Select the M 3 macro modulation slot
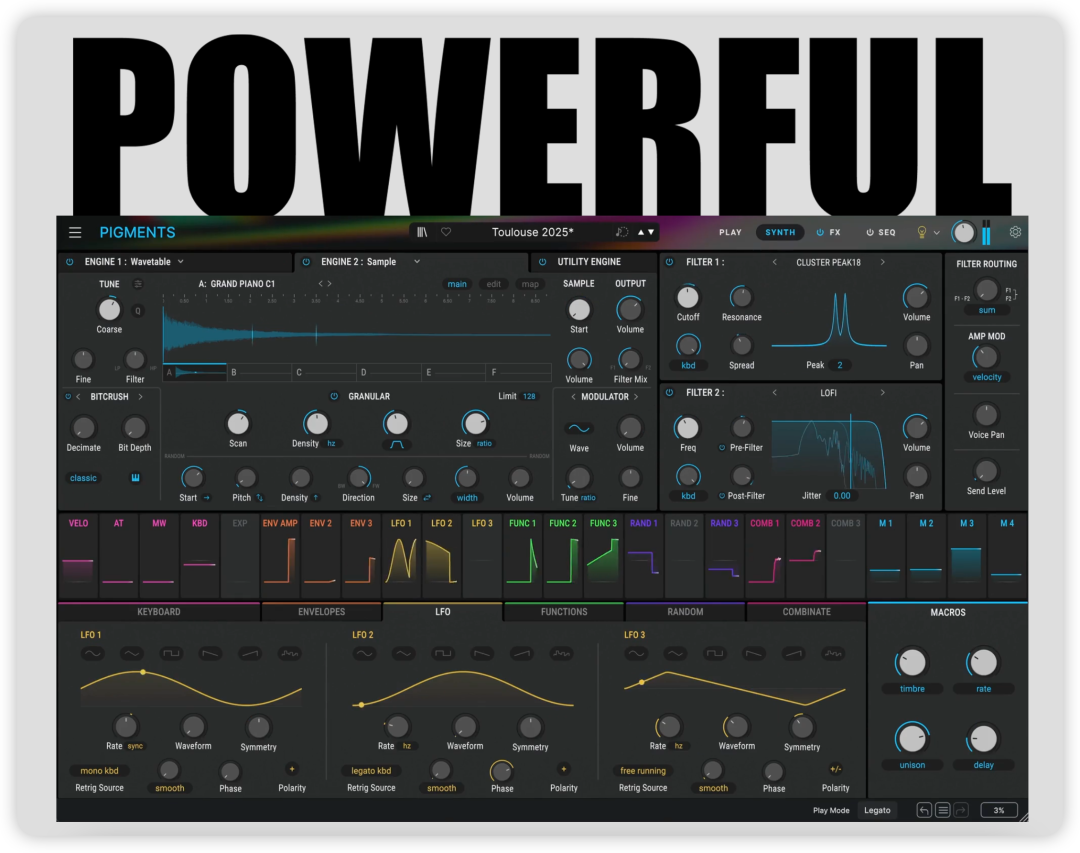 tap(966, 555)
